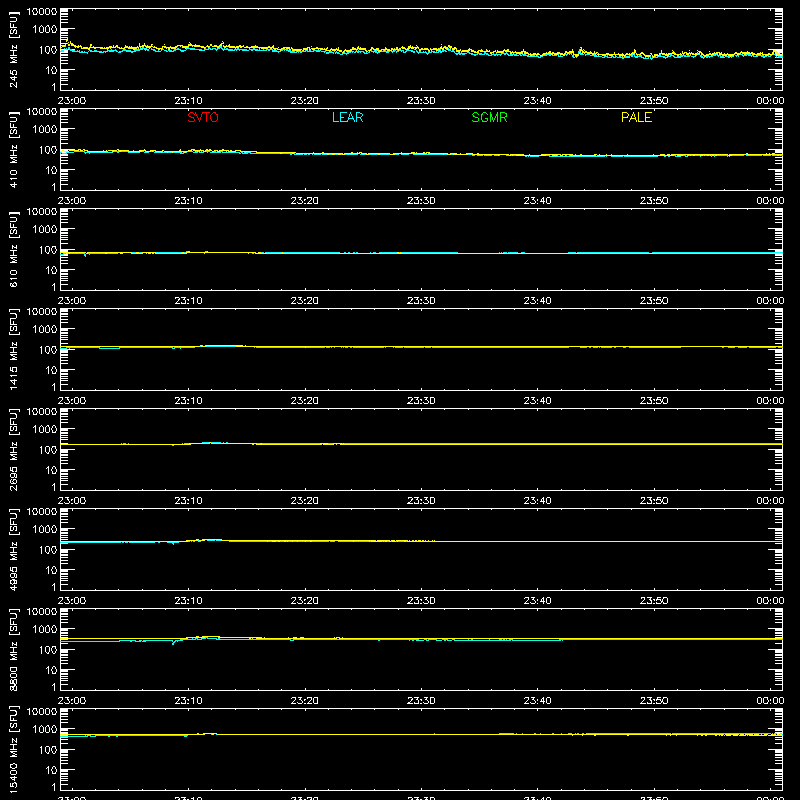Click 23:10 tick label under 4995 MHz plot

[x=188, y=601]
